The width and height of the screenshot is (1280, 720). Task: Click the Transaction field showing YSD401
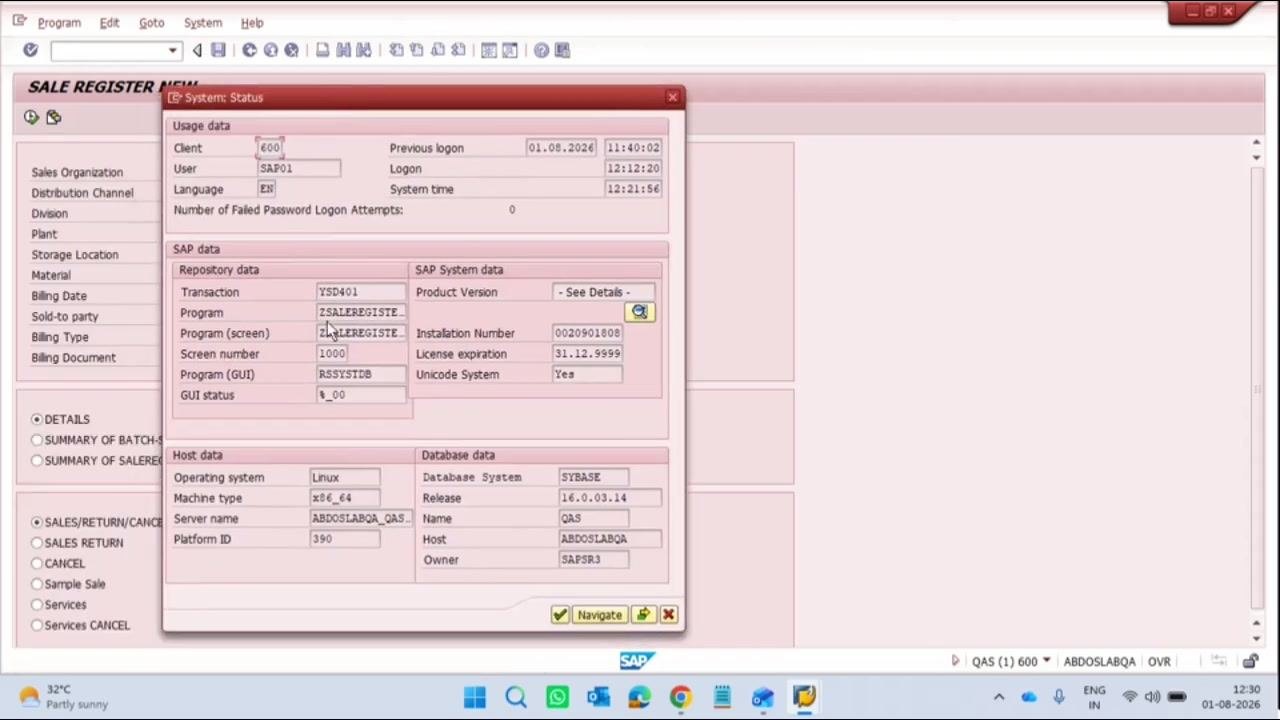point(361,292)
